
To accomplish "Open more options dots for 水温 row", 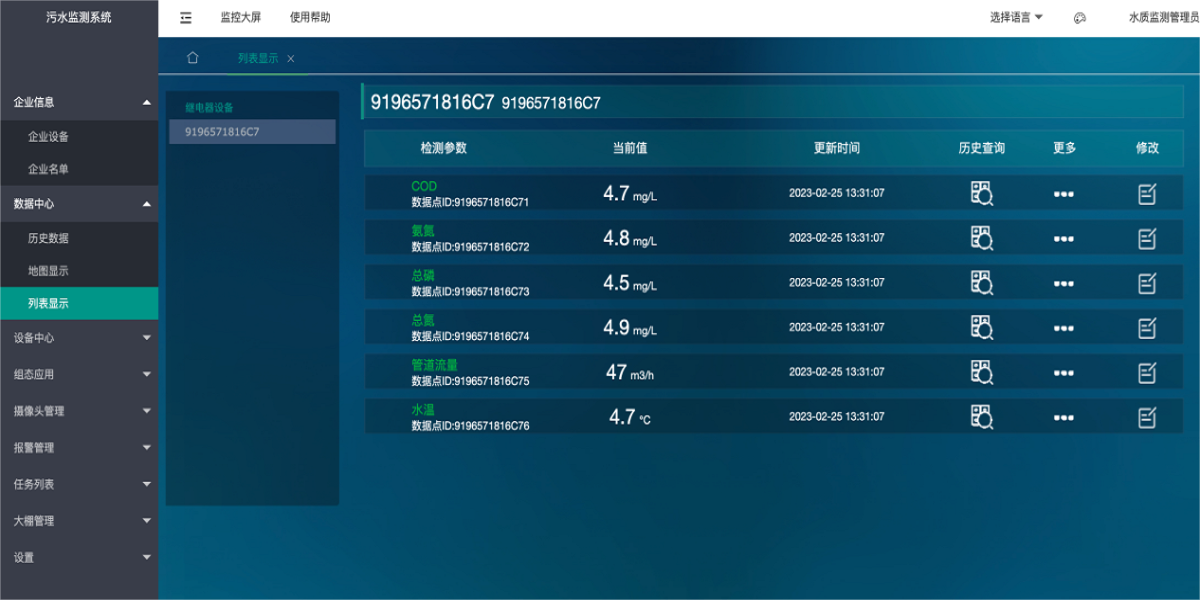I will pyautogui.click(x=1064, y=417).
